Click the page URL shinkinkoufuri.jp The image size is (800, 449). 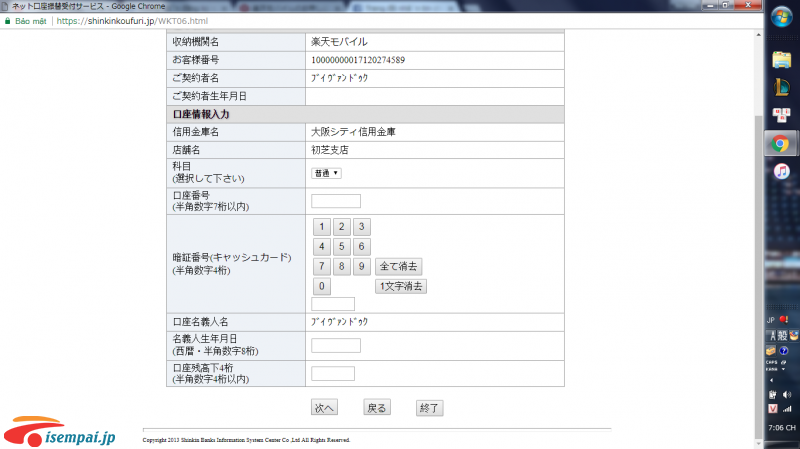pos(132,21)
